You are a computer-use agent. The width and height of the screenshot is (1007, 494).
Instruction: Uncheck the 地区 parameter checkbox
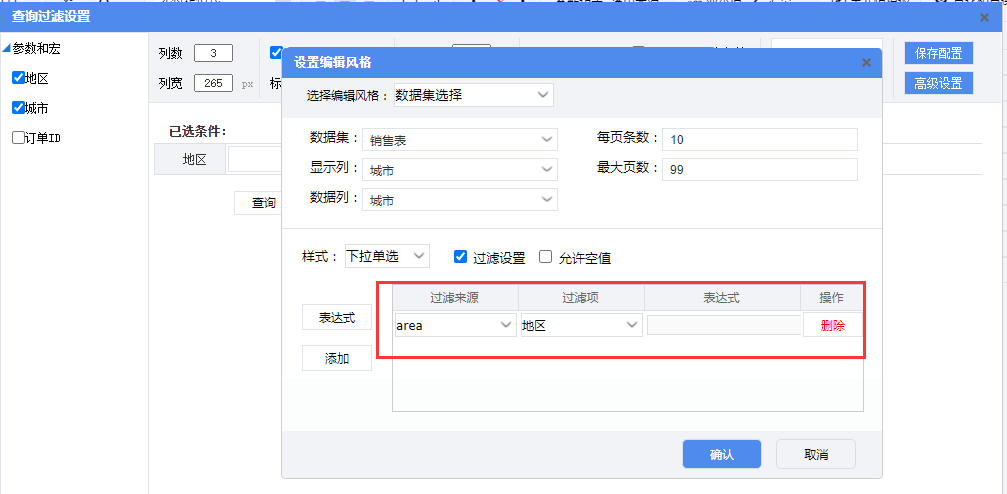click(x=18, y=78)
